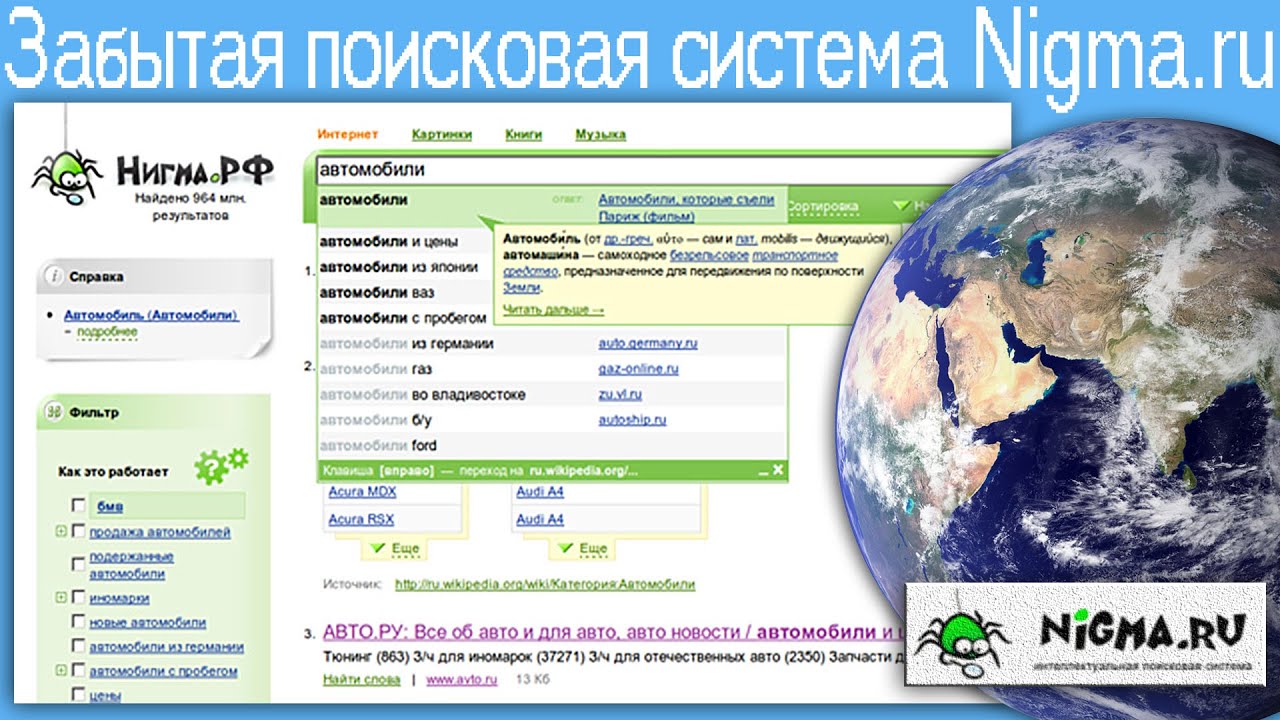Check the иномарки filter checkbox
Screen dimensions: 1280x720
78,597
